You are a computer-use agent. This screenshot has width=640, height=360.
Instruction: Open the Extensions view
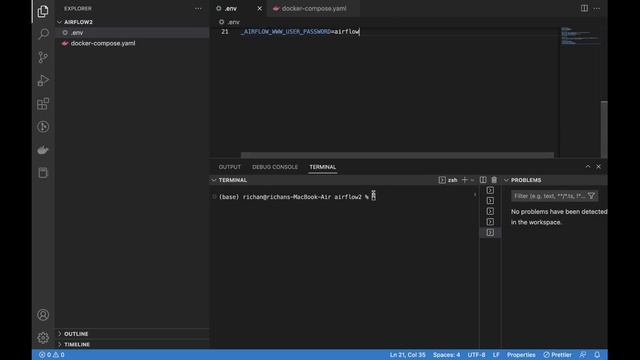point(43,104)
